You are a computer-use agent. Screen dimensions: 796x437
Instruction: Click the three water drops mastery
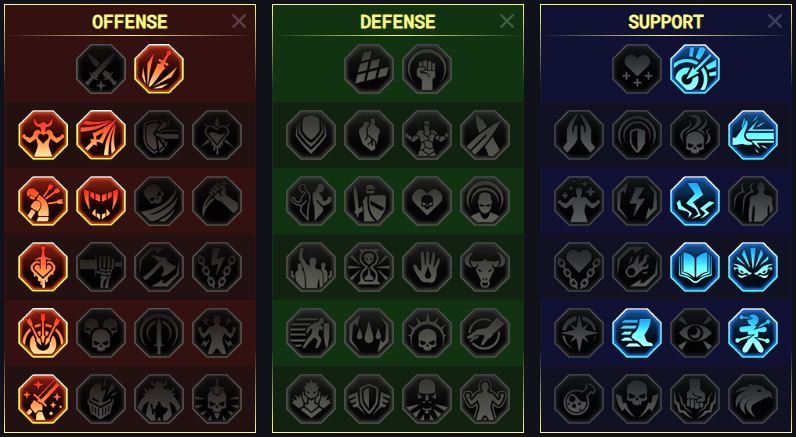click(x=369, y=332)
